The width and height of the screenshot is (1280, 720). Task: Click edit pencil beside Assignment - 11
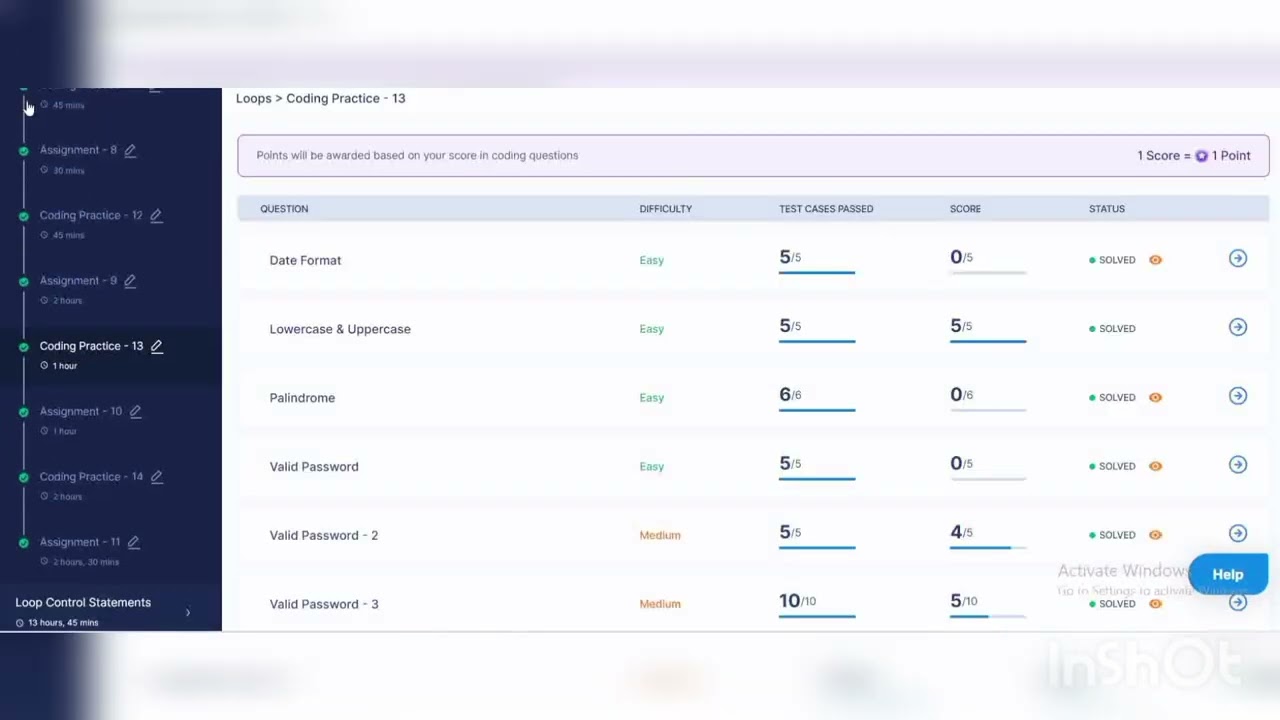click(133, 542)
